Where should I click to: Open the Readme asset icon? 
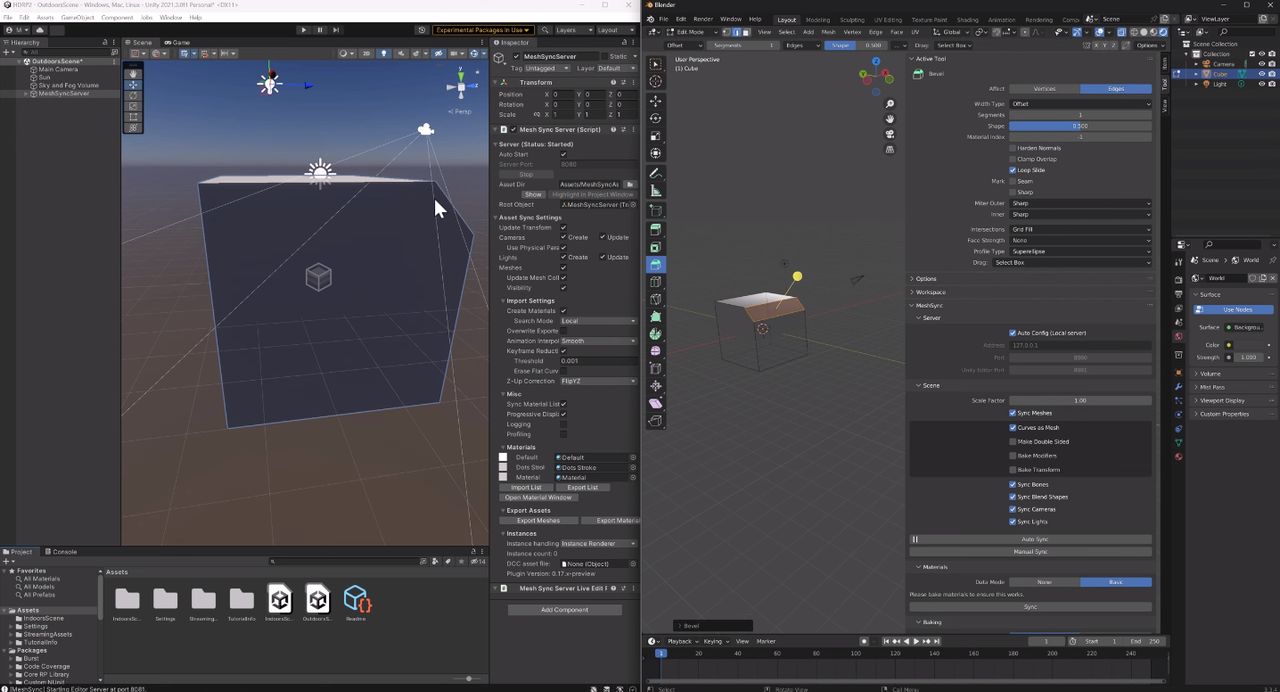pos(356,599)
